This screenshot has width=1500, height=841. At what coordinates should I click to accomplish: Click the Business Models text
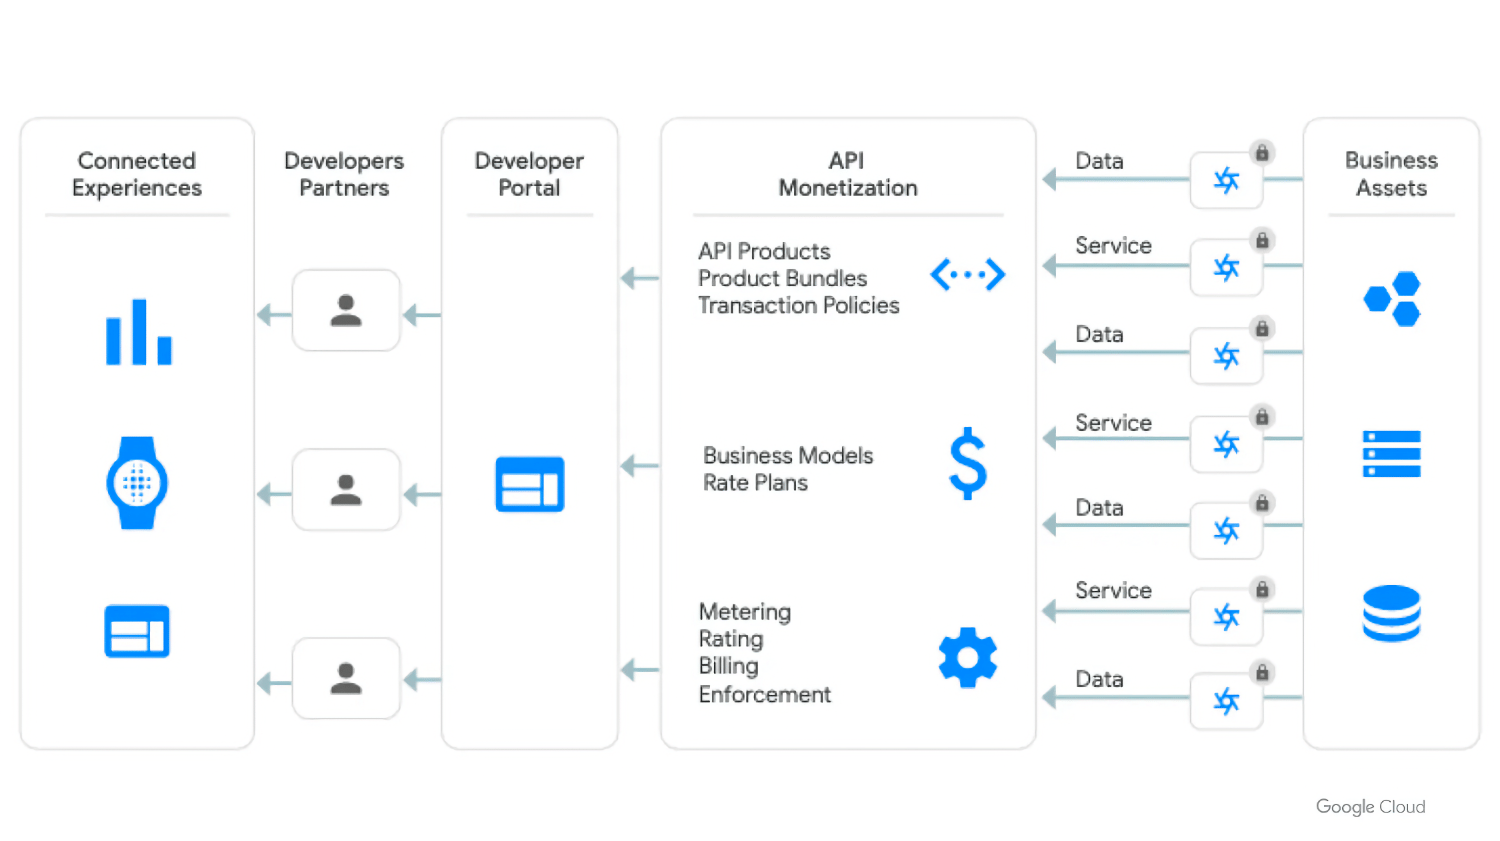pyautogui.click(x=788, y=455)
